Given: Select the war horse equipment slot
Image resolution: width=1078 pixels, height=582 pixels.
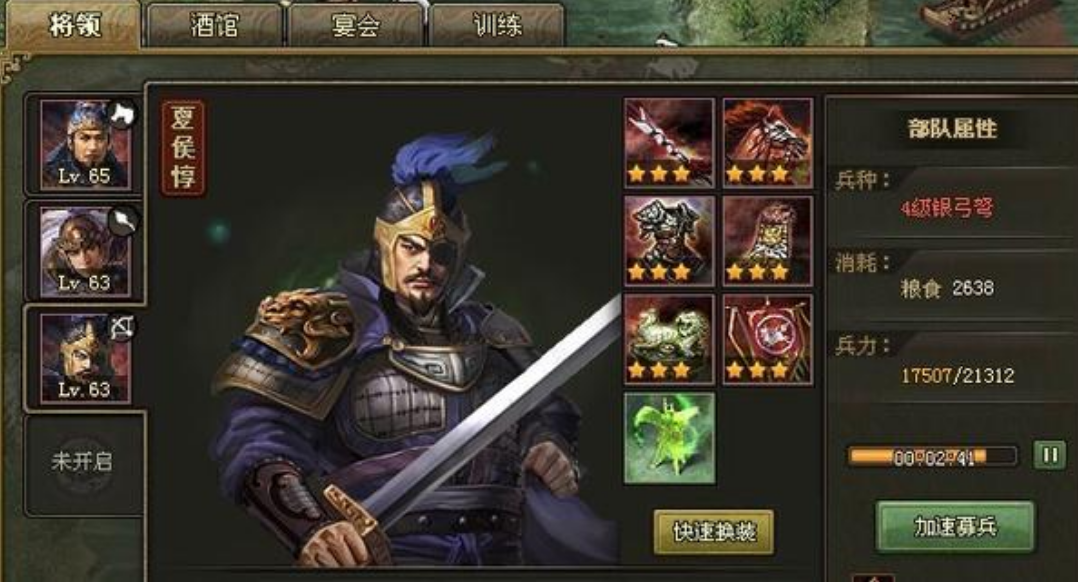Looking at the screenshot, I should pyautogui.click(x=767, y=142).
